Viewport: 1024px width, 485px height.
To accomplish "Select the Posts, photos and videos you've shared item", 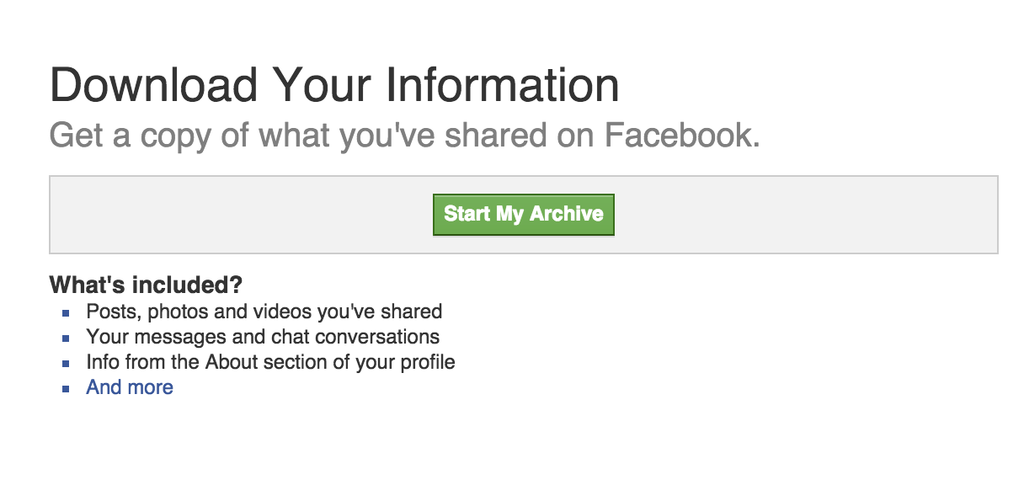I will click(264, 312).
